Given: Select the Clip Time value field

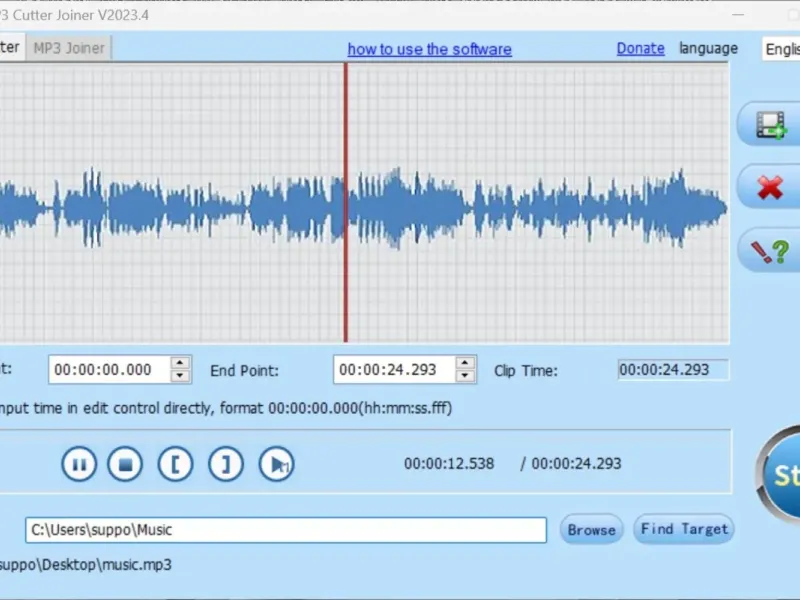Looking at the screenshot, I should (x=673, y=370).
